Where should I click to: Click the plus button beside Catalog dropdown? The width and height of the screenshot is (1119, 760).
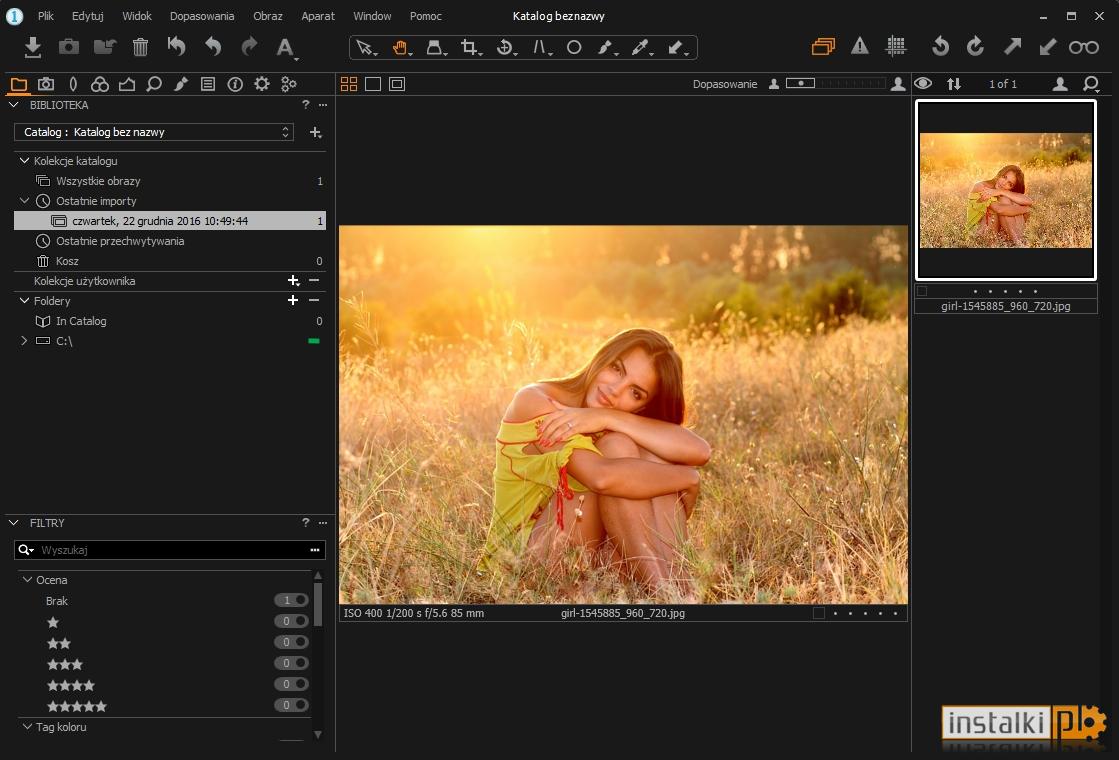coord(315,132)
